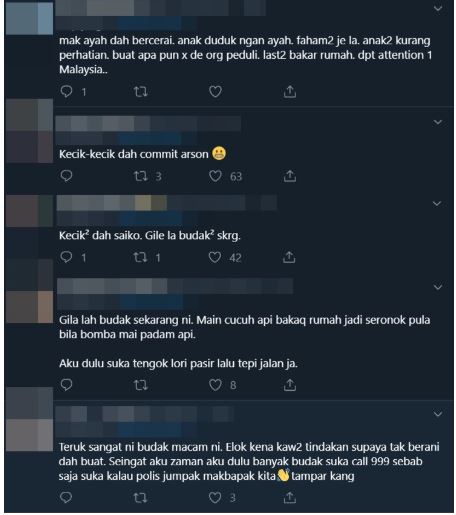
Task: Reply to the 'Kecik² dah saiko' tweet
Action: (x=66, y=257)
